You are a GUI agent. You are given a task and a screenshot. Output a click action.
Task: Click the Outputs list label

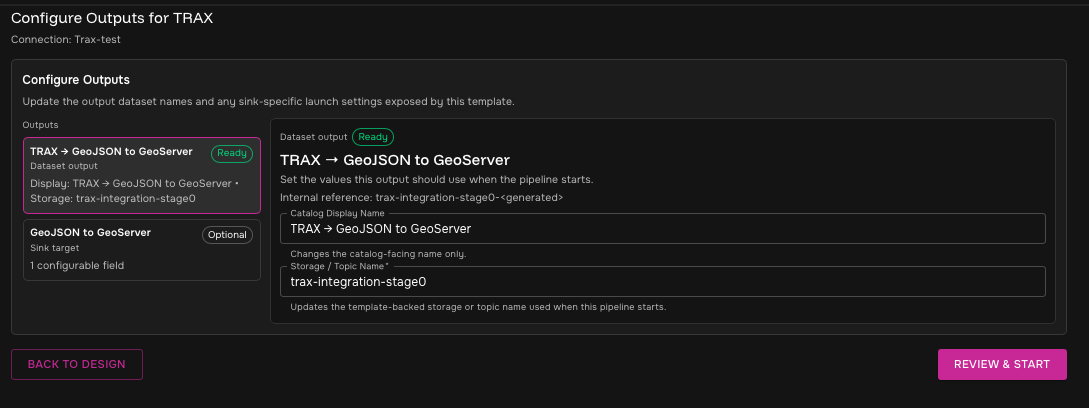click(40, 125)
